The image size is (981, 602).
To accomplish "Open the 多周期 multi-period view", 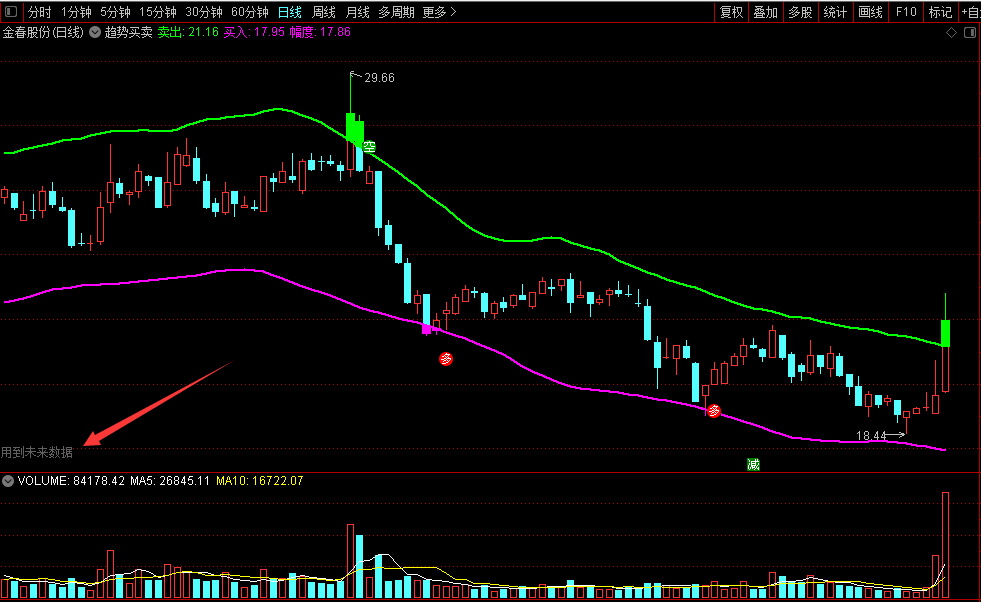I will click(397, 12).
